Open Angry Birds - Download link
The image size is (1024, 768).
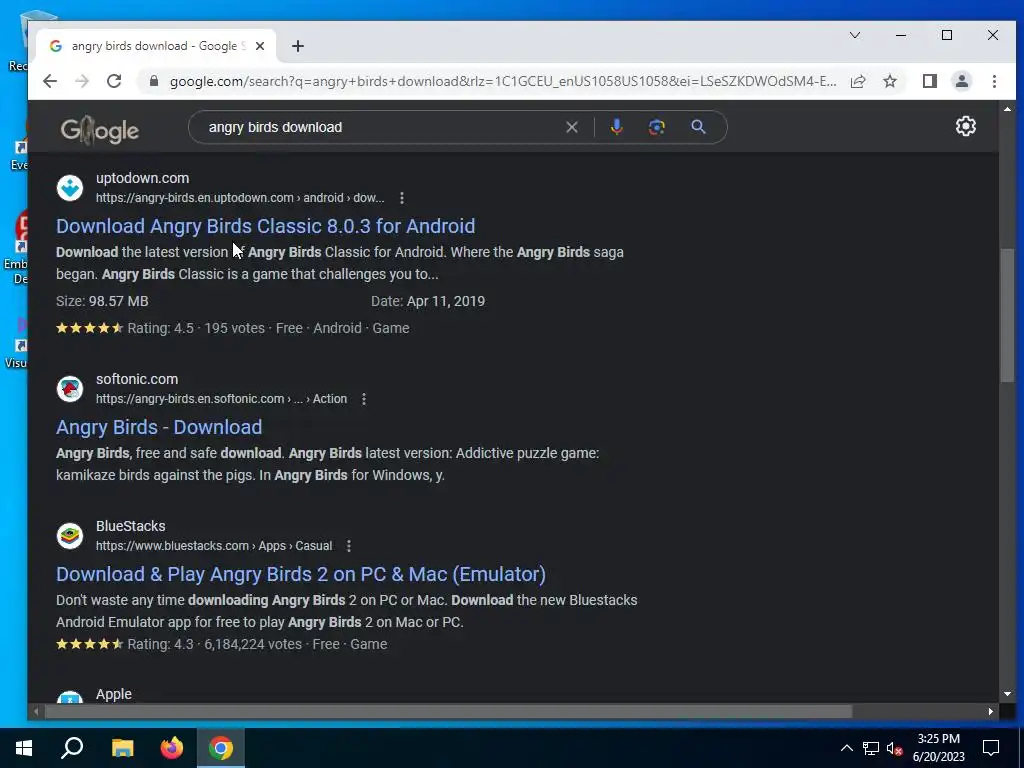coord(159,427)
